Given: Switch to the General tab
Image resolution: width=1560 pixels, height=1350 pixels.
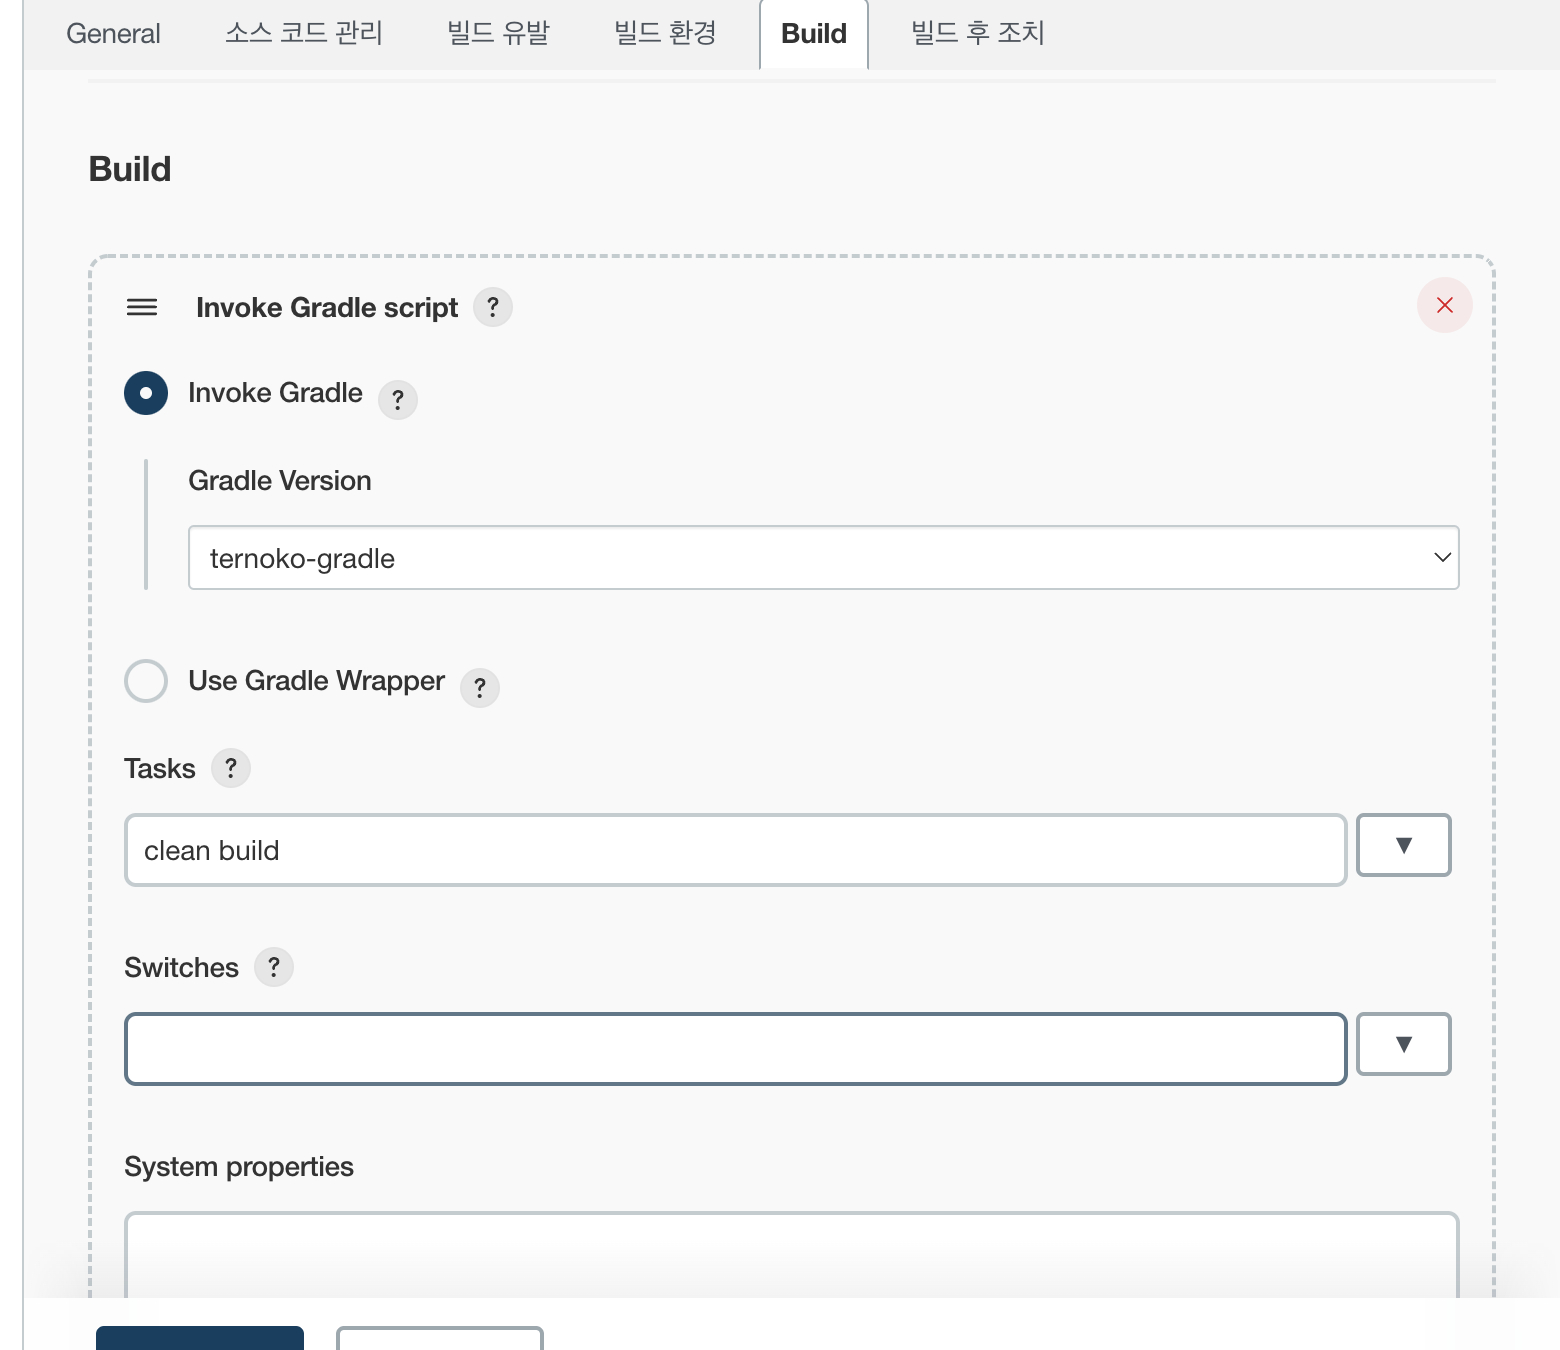Looking at the screenshot, I should 113,34.
